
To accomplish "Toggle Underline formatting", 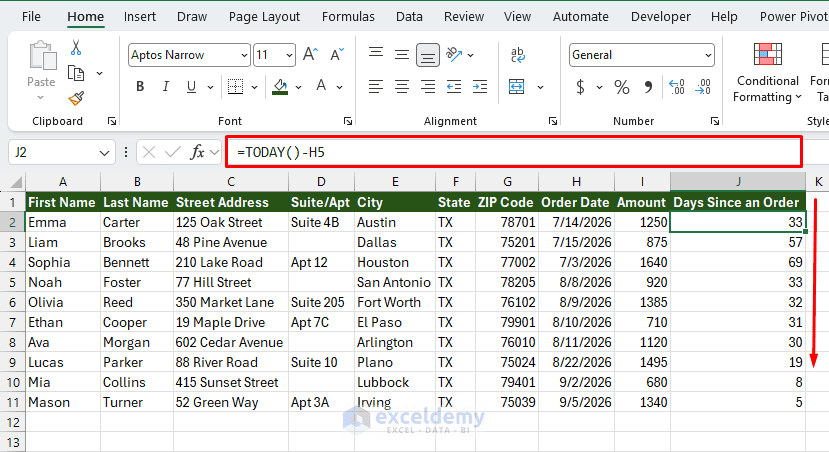I will [191, 86].
